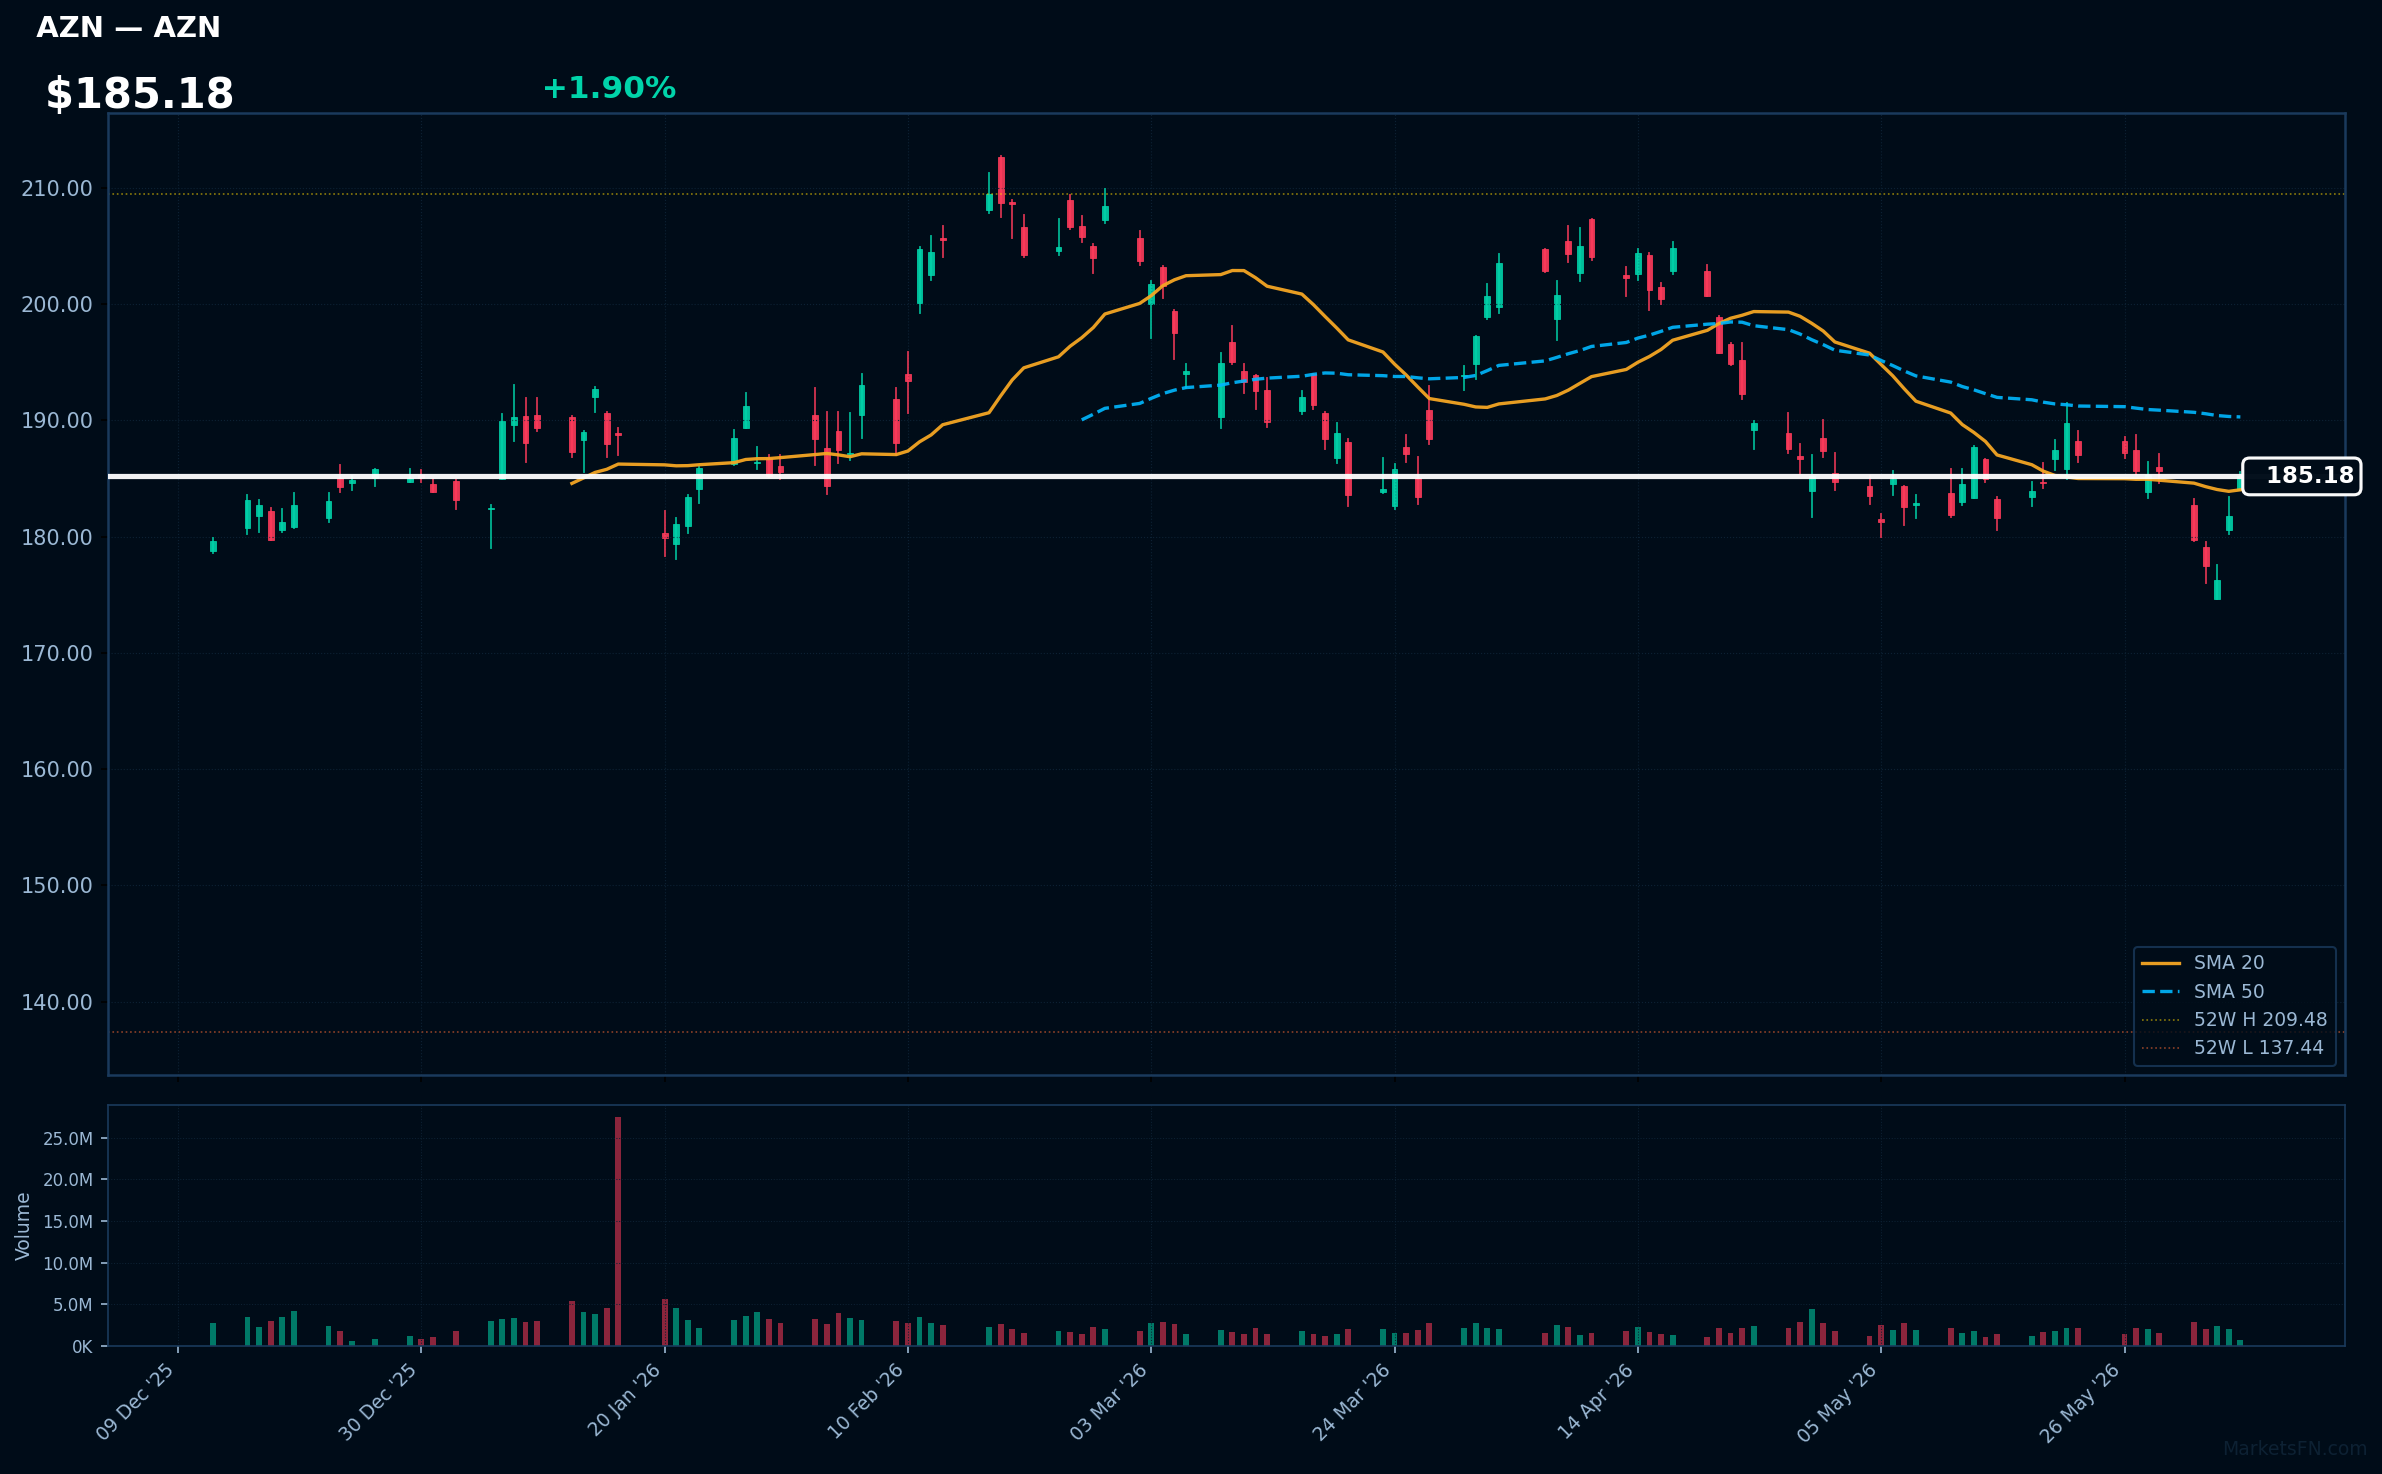2382x1474 pixels.
Task: Click the 26 May '26 date label
Action: coord(2081,1401)
